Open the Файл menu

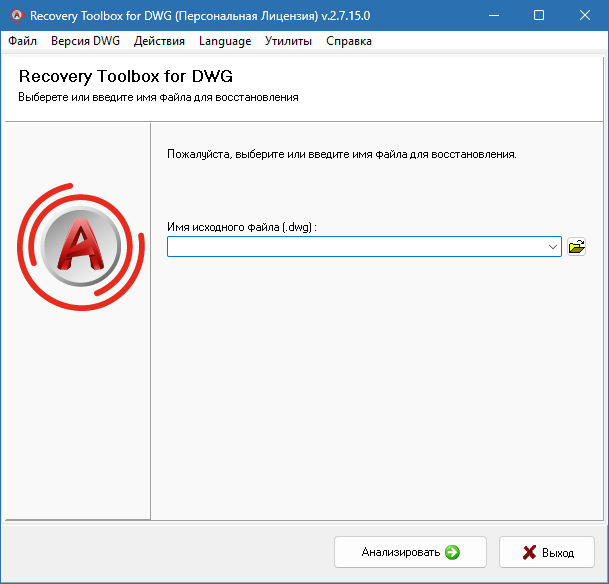tap(23, 41)
